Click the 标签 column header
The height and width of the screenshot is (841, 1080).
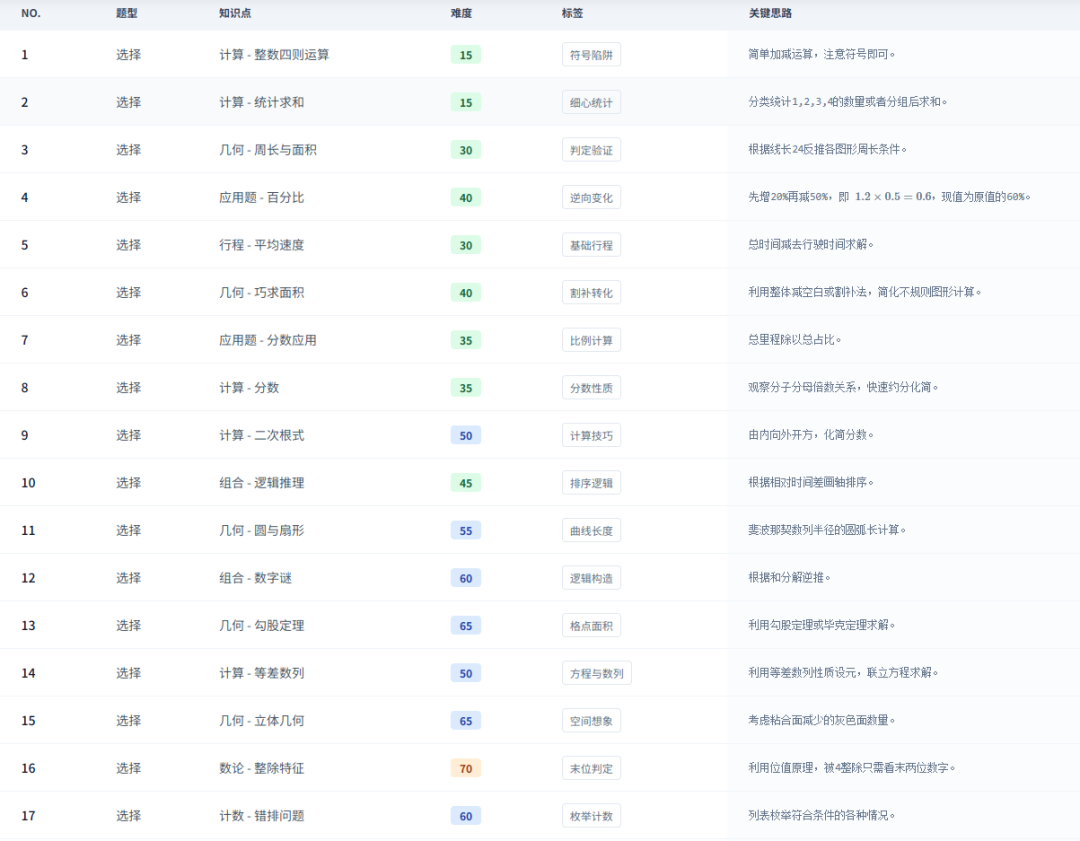[x=572, y=14]
